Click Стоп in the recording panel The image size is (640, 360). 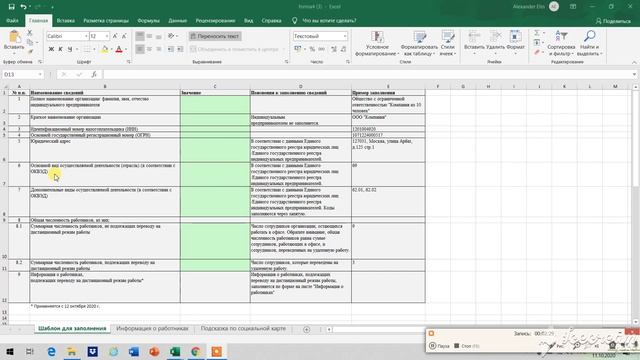pyautogui.click(x=467, y=346)
